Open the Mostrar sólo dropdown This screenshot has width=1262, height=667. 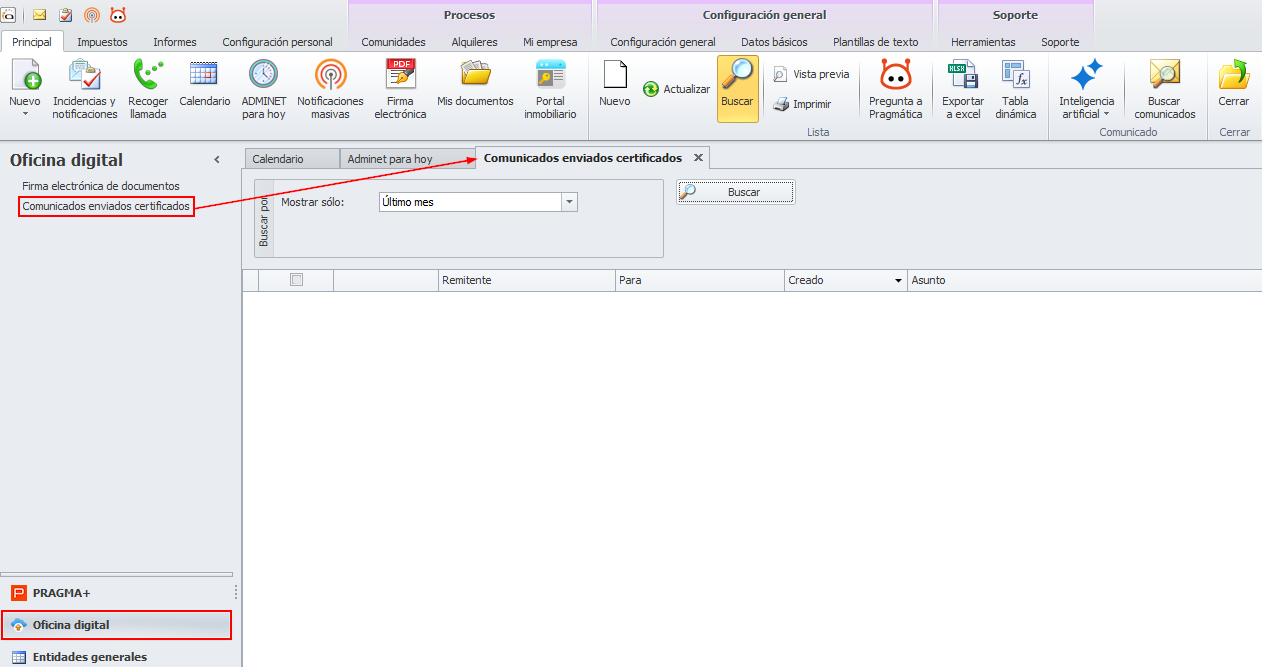point(570,202)
